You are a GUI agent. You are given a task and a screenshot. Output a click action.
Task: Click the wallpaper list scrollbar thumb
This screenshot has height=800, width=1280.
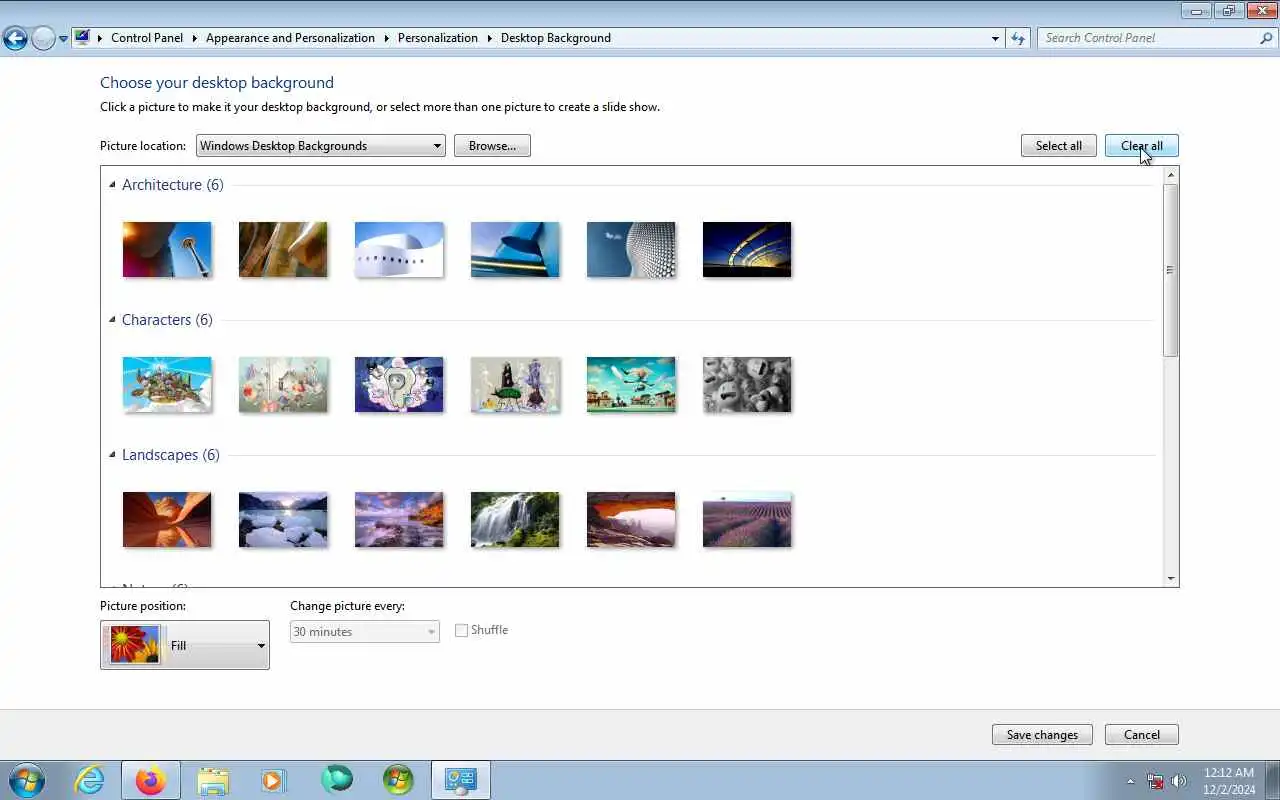[x=1171, y=270]
